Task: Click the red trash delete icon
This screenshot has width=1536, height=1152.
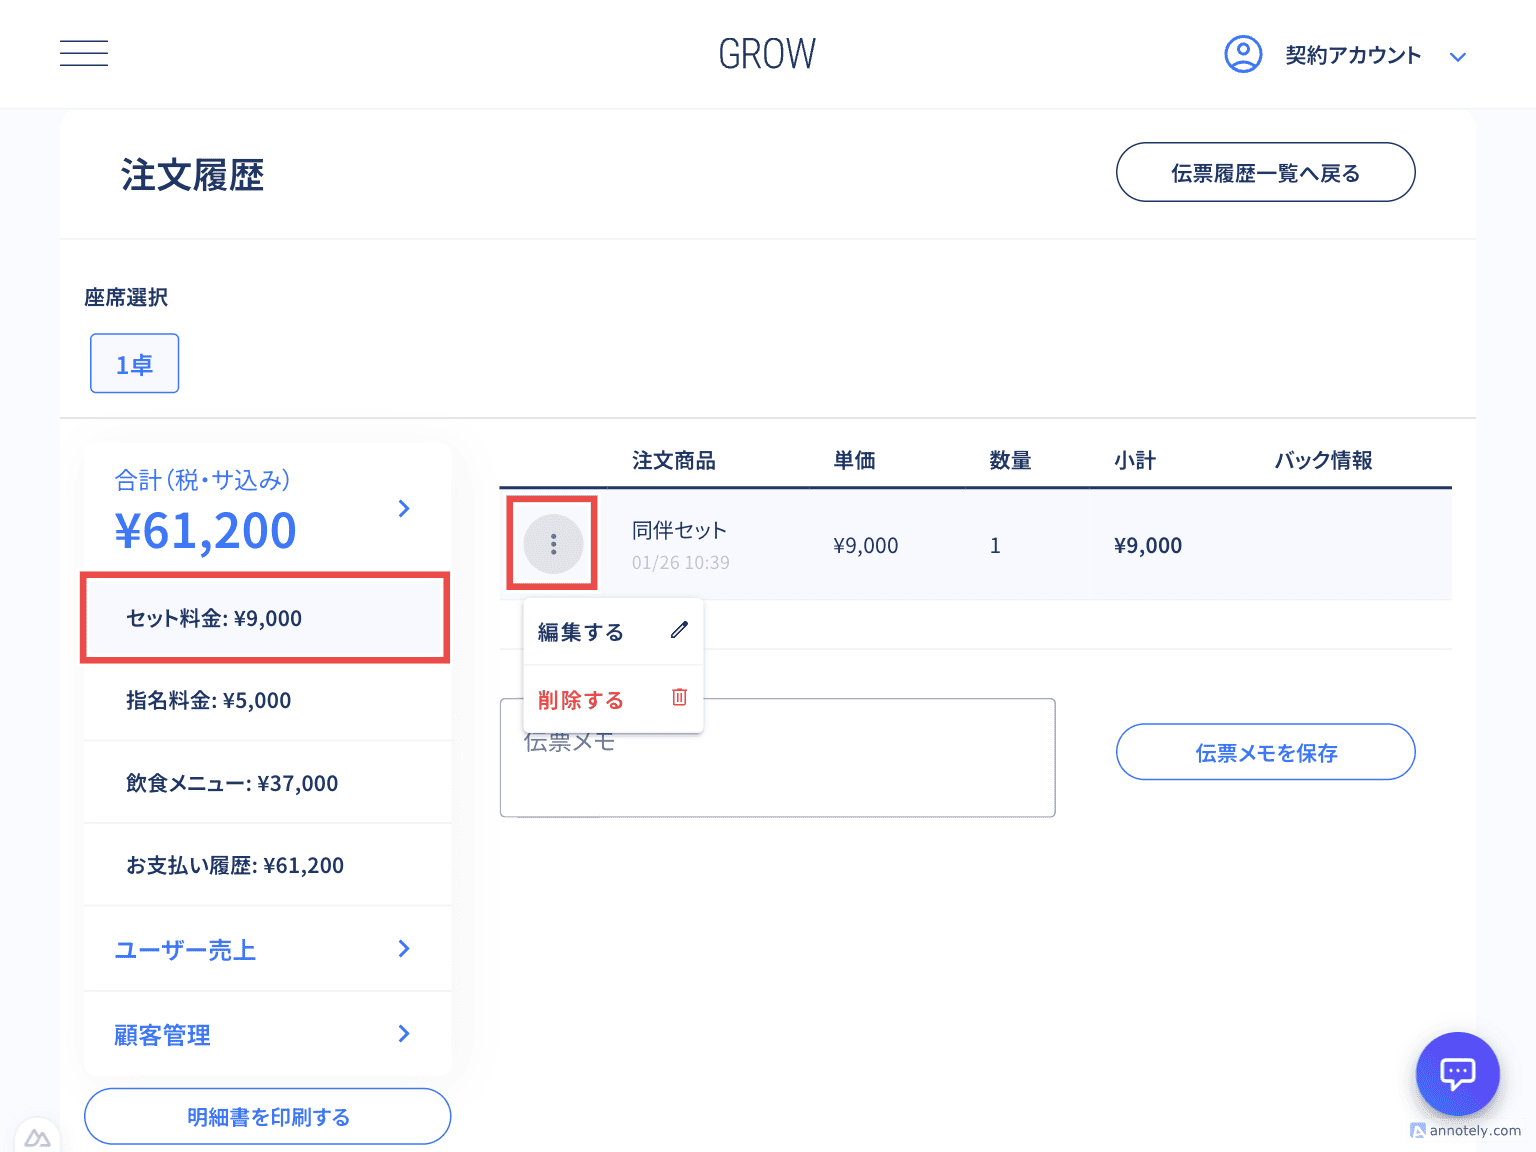Action: (679, 698)
